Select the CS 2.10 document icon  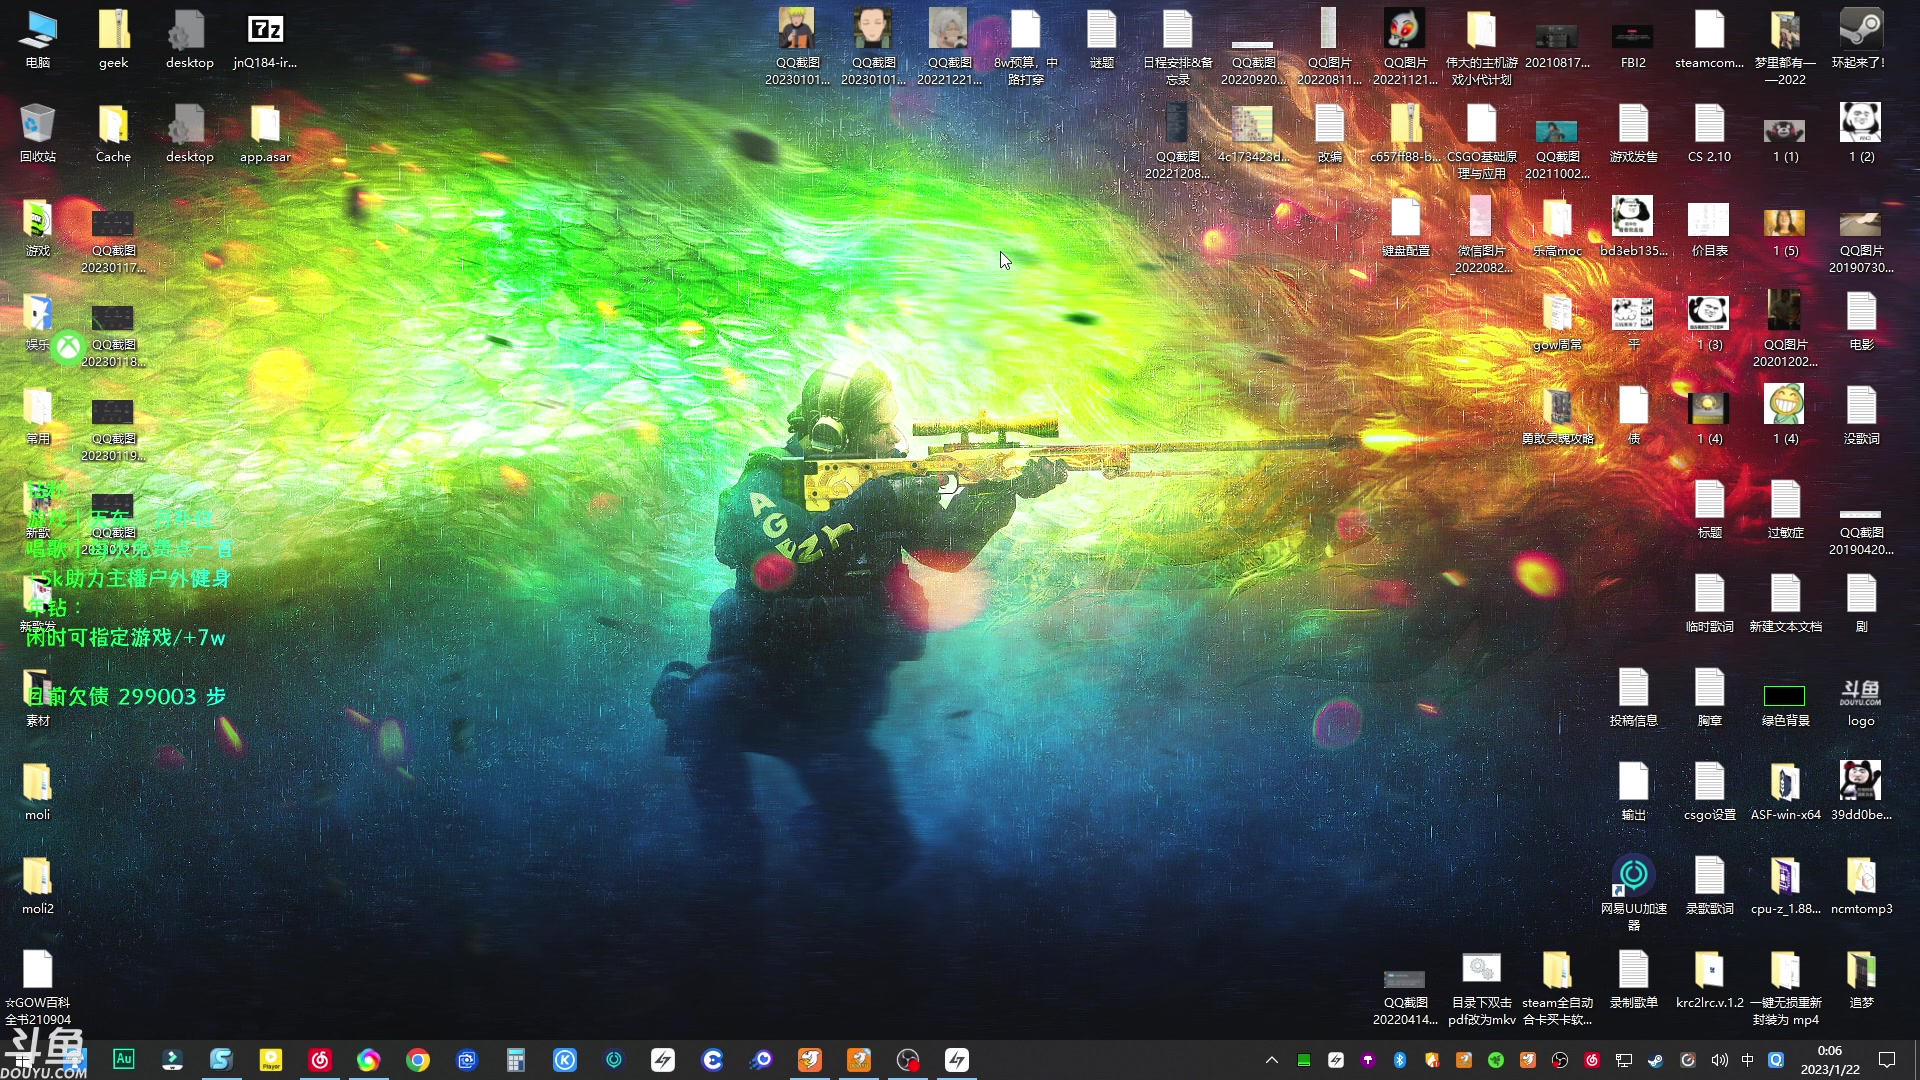[x=1709, y=132]
